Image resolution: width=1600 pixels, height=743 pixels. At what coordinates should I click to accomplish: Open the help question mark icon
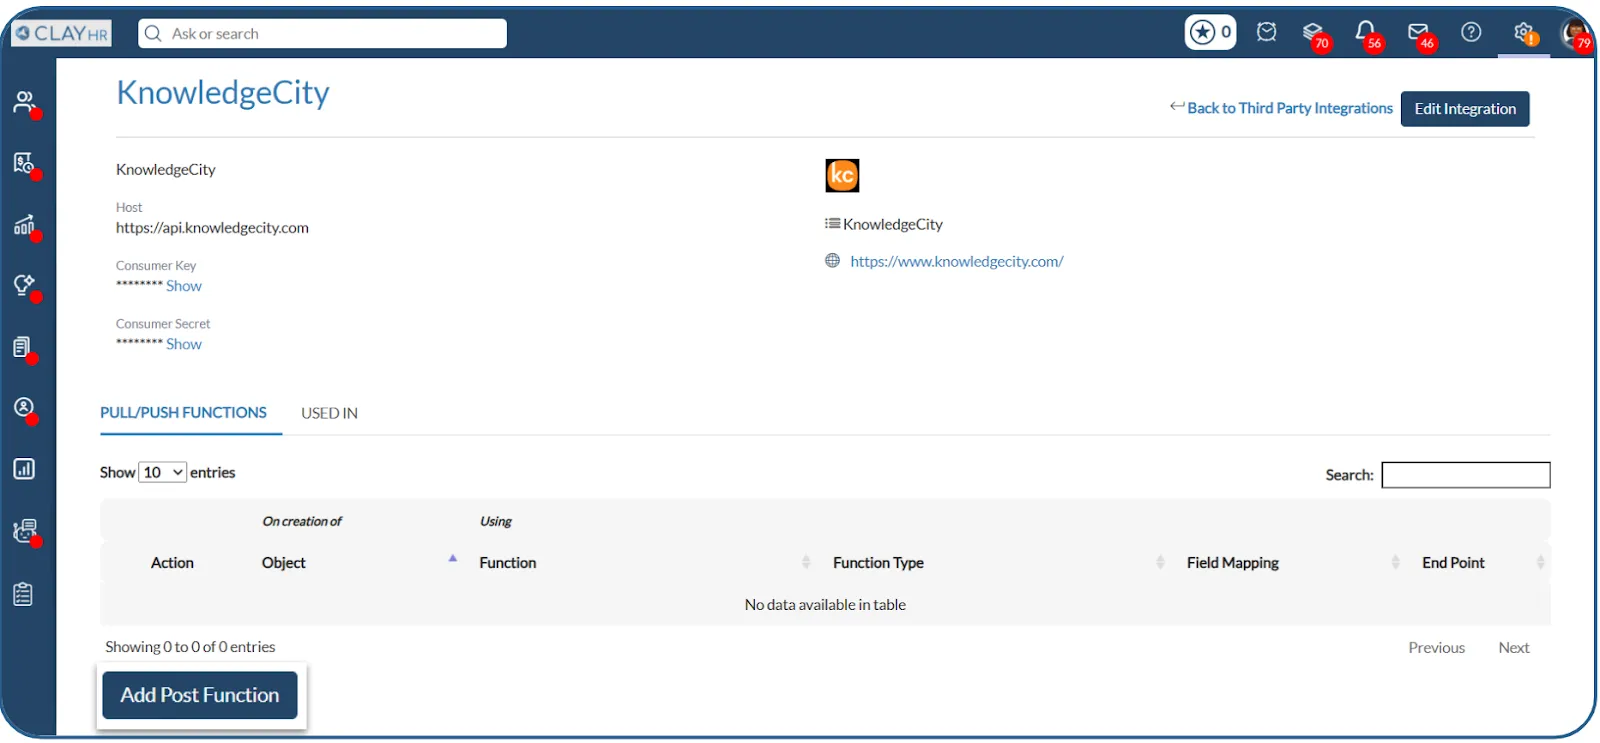coord(1471,32)
